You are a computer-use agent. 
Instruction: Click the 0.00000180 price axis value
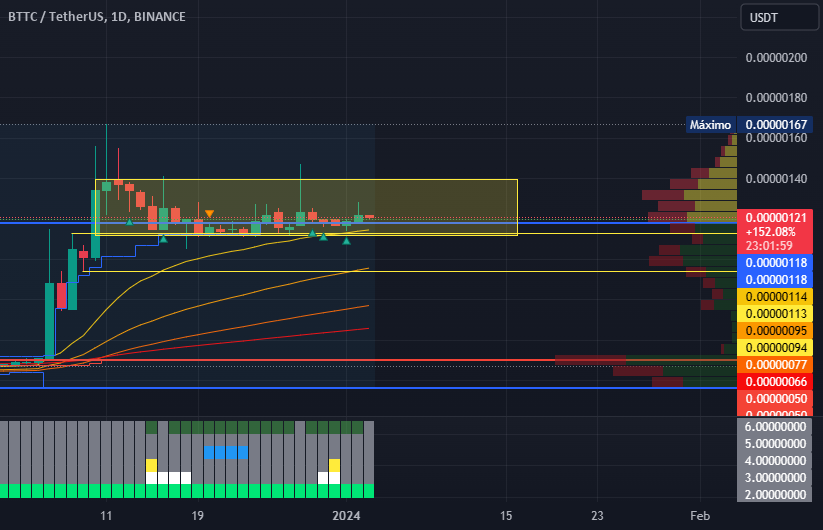point(776,98)
